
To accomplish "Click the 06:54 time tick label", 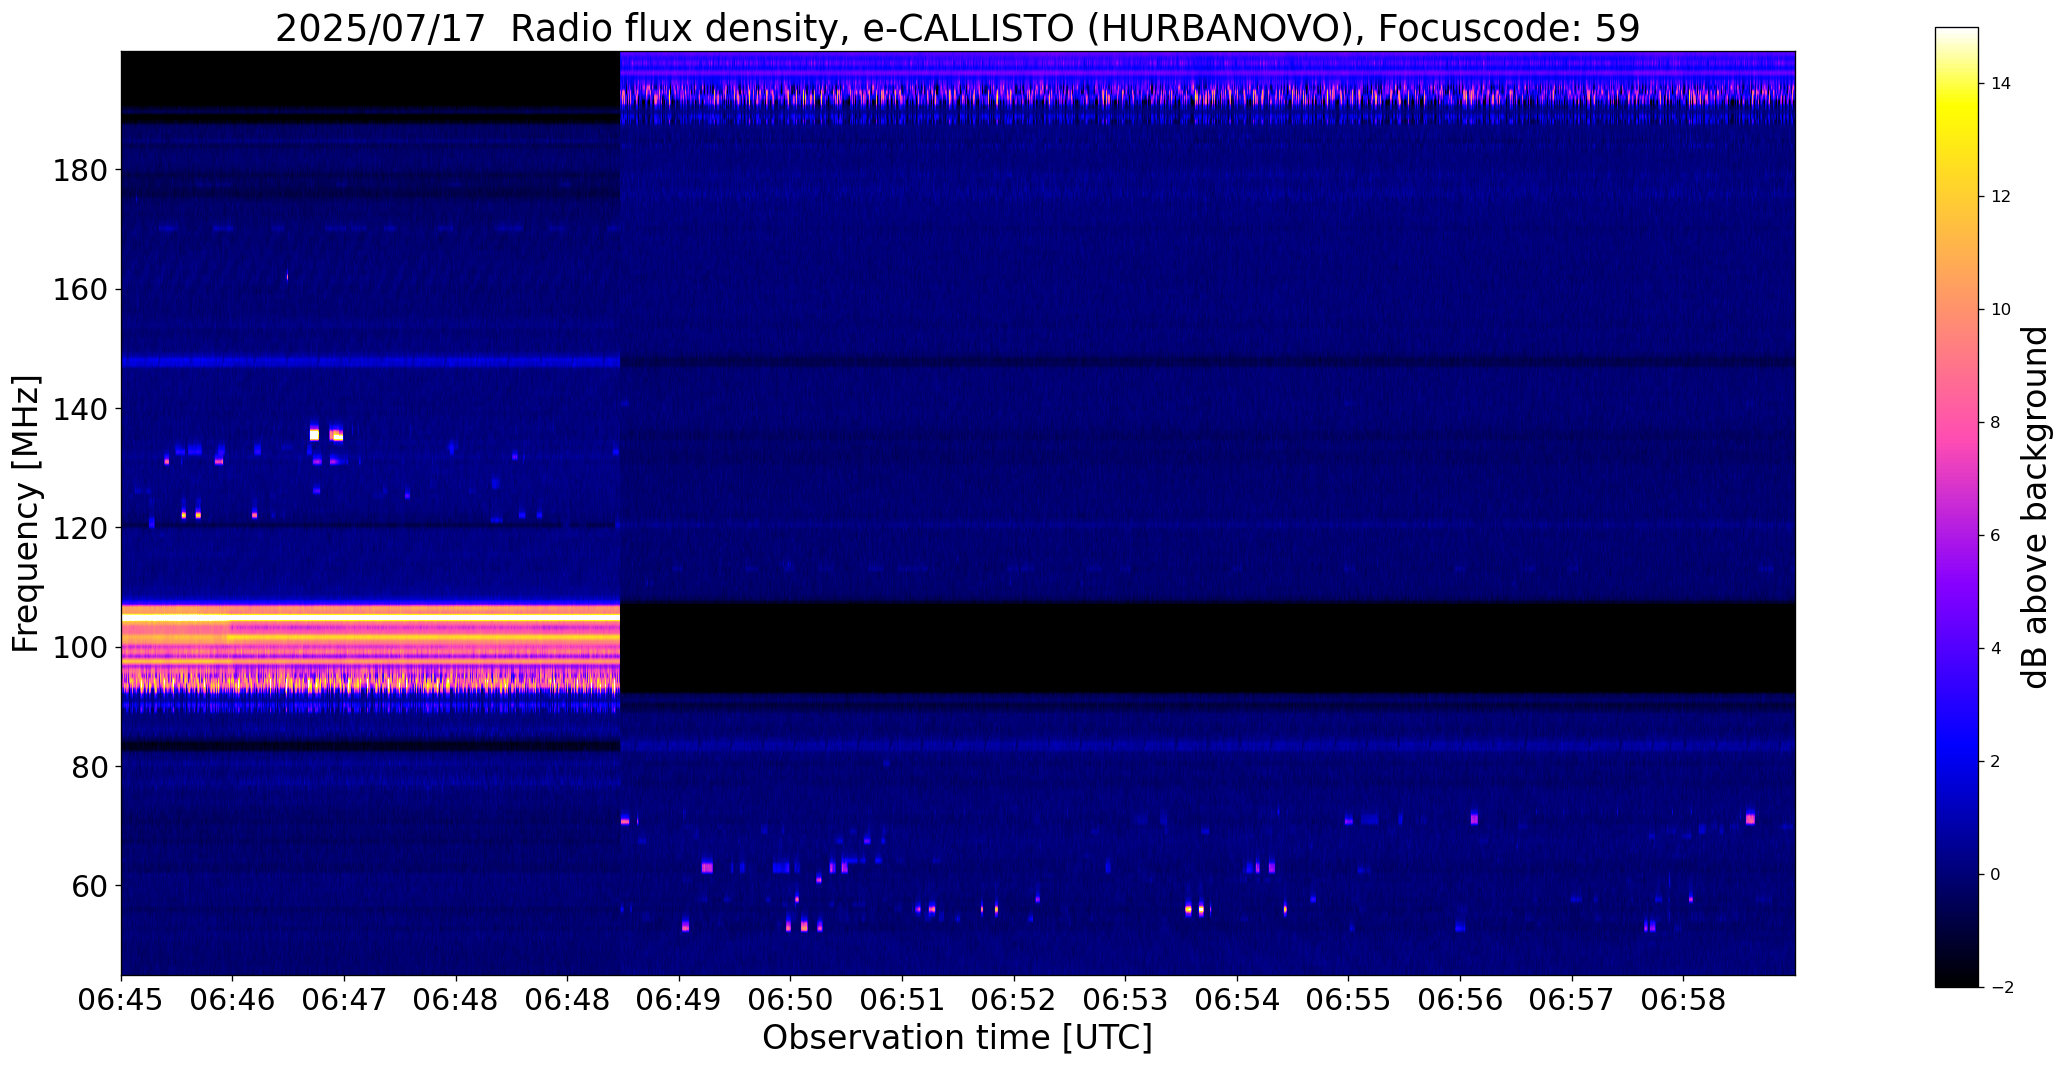I will click(1237, 1000).
